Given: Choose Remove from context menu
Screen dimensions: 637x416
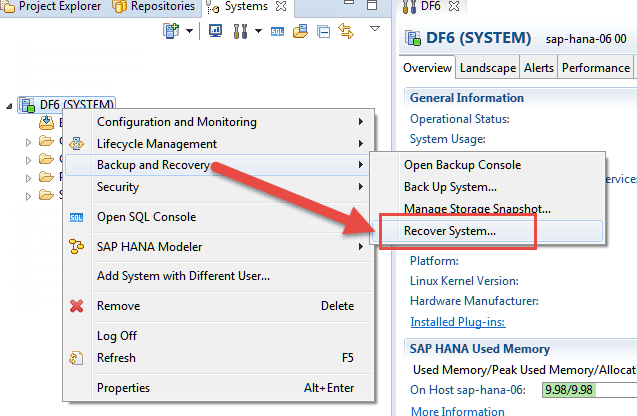Looking at the screenshot, I should (219, 306).
